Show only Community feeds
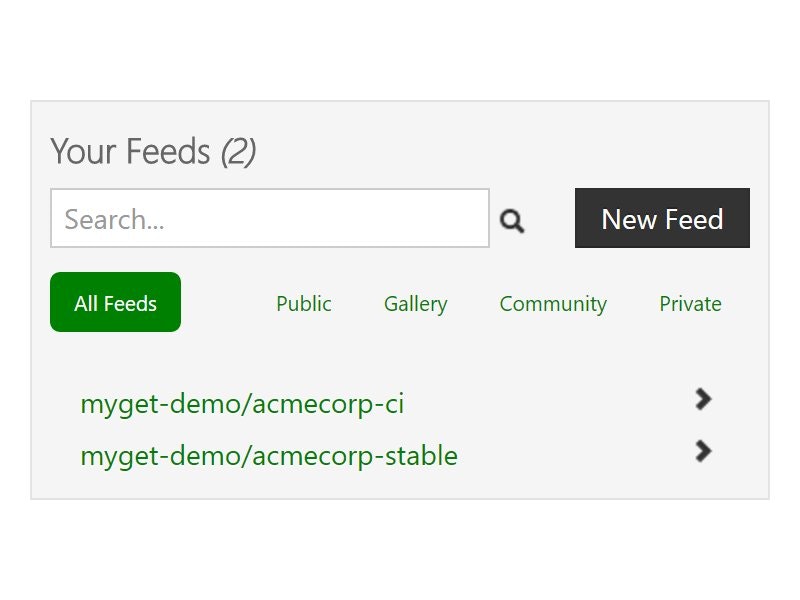The height and width of the screenshot is (600, 800). click(553, 303)
